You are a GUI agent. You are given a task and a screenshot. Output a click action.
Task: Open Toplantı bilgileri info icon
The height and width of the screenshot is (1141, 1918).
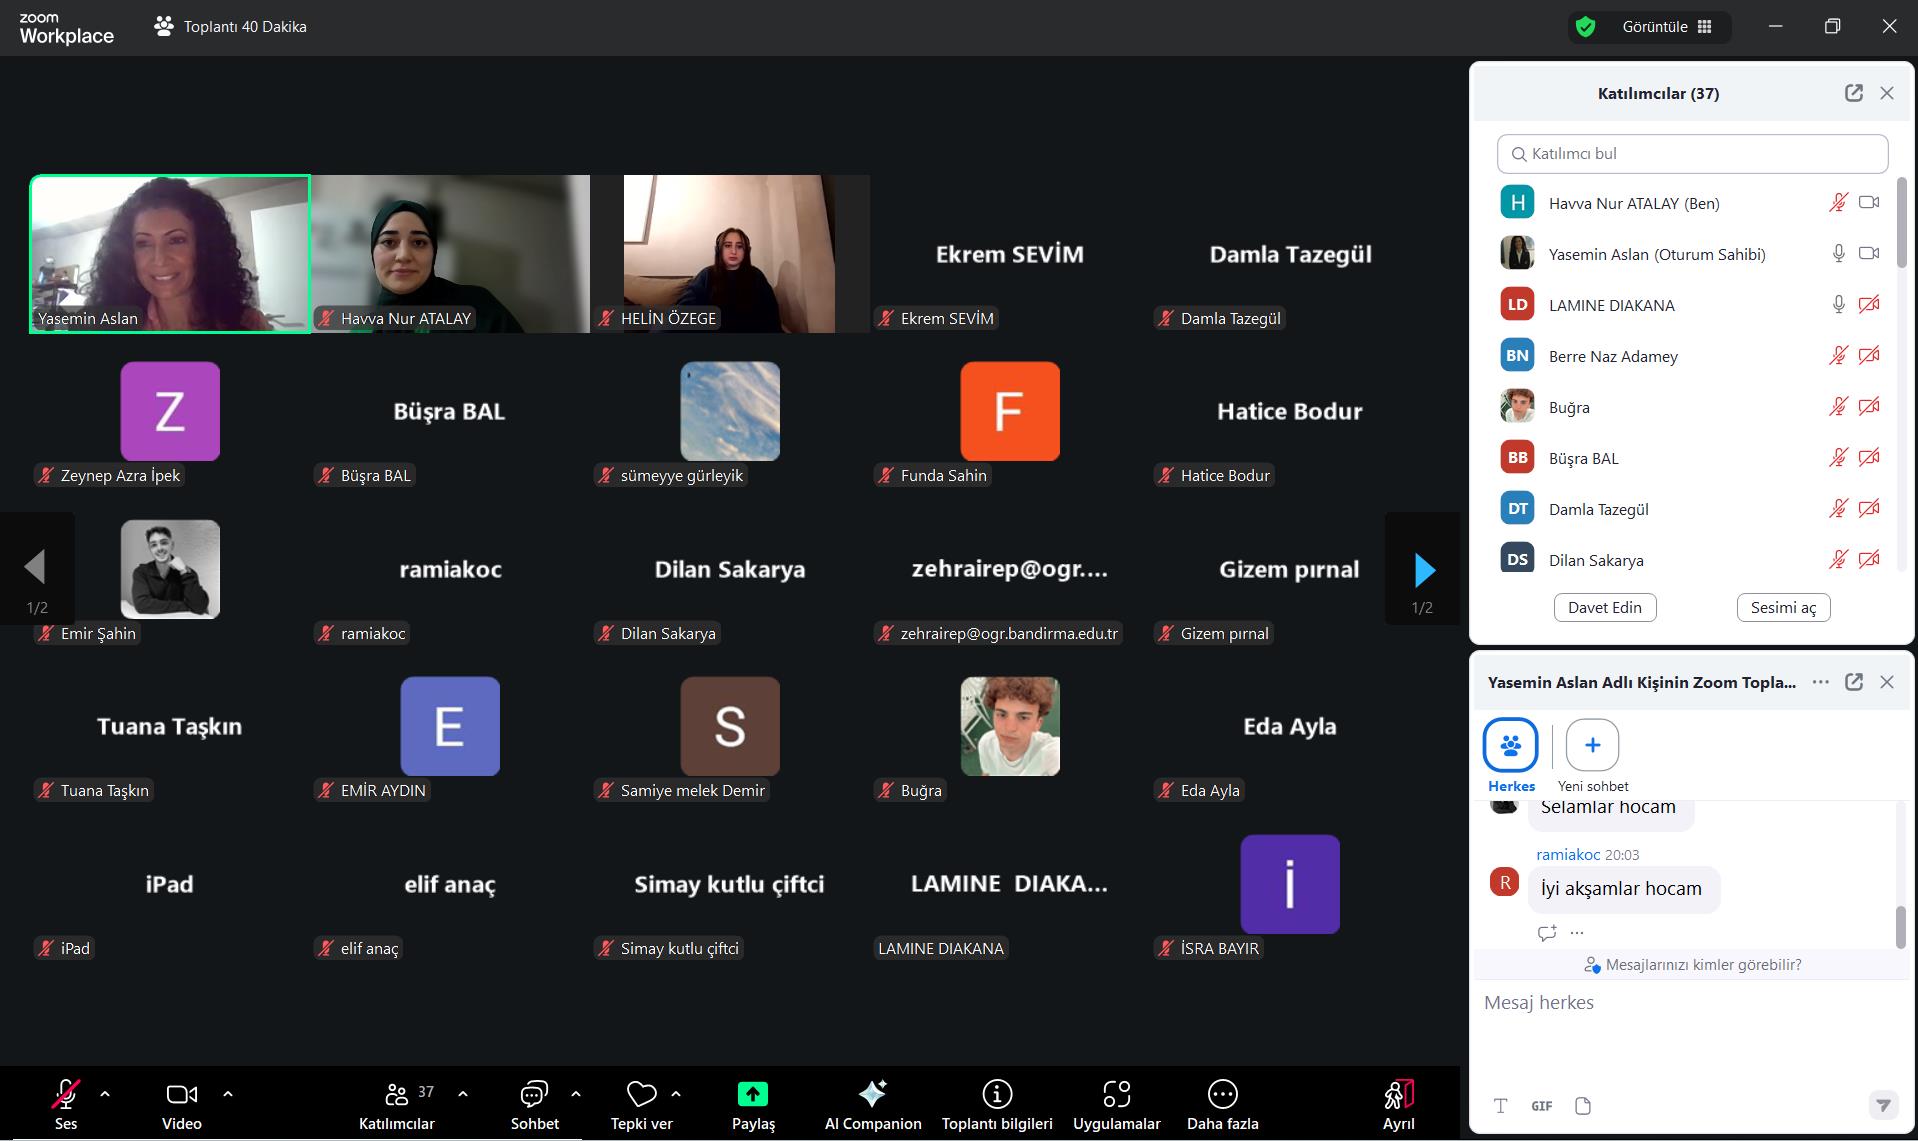pyautogui.click(x=996, y=1094)
